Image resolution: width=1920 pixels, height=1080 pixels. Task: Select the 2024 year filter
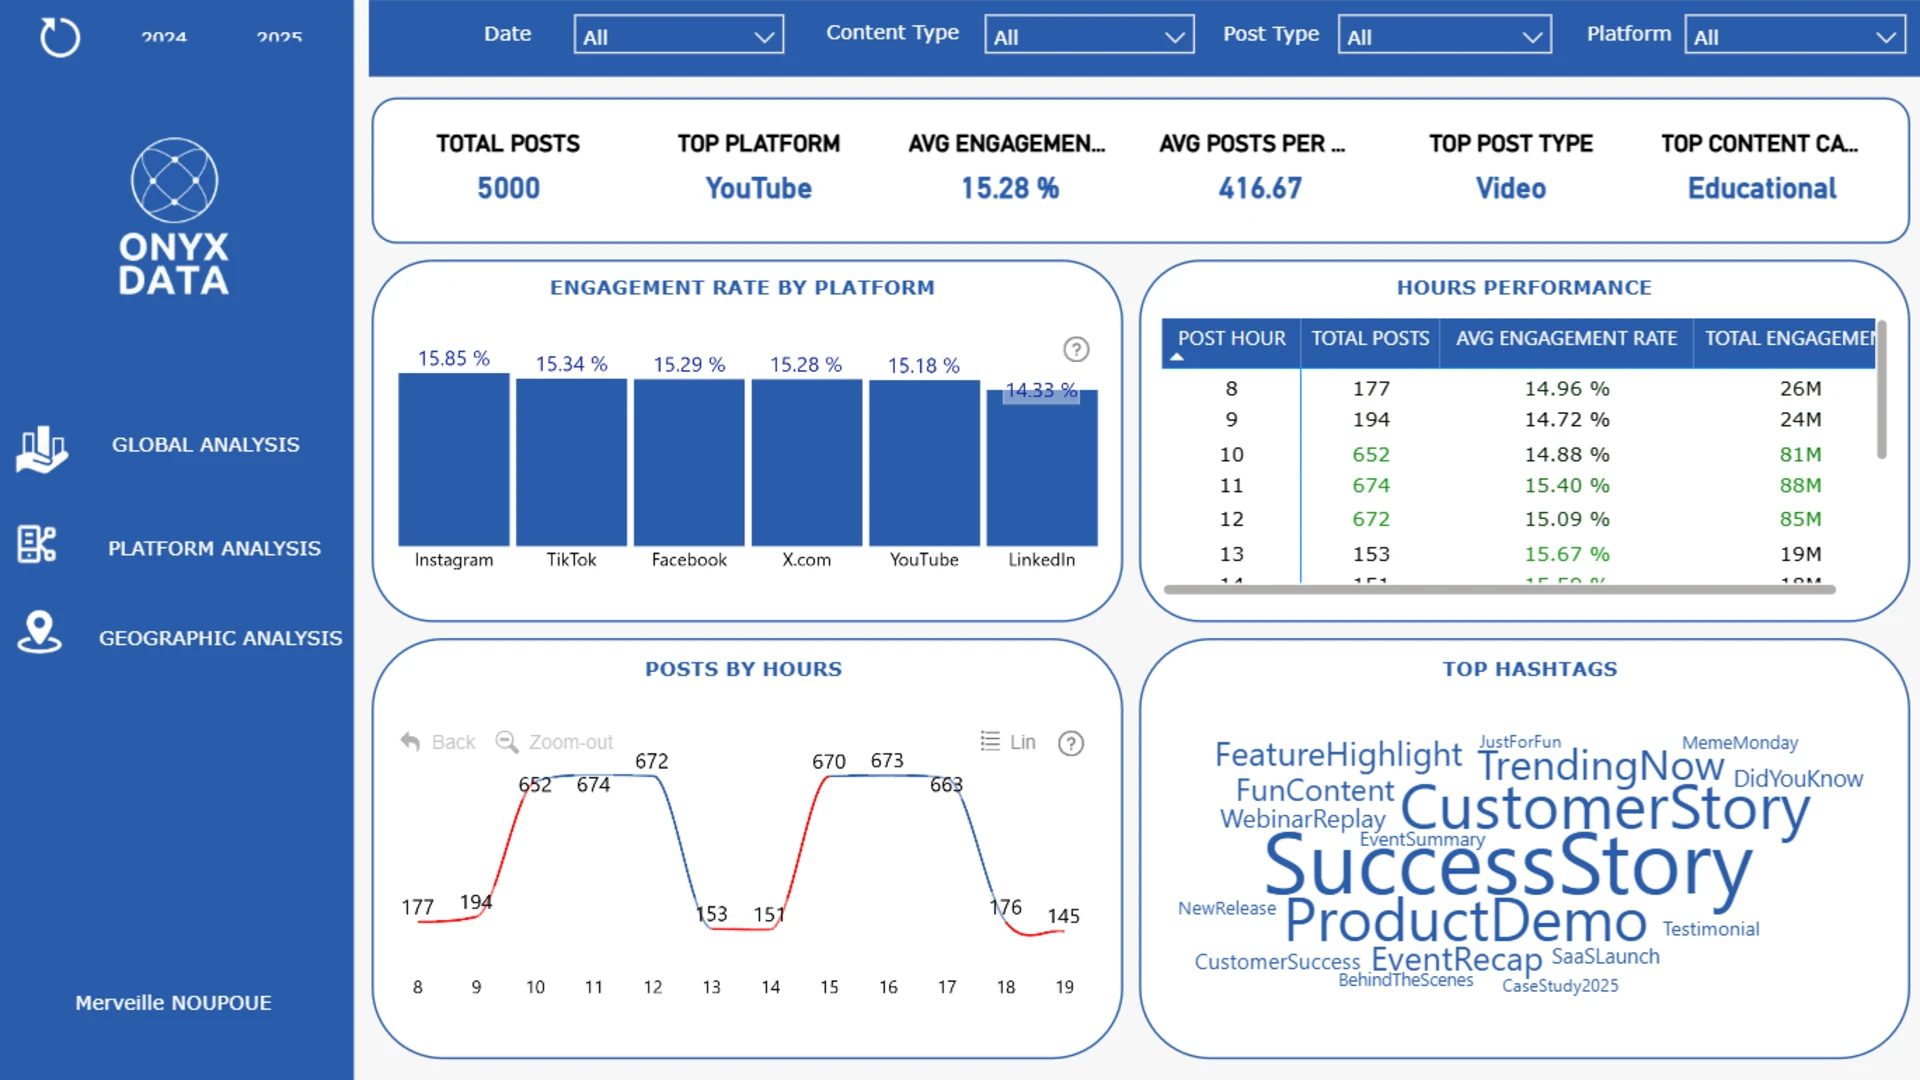click(x=164, y=38)
